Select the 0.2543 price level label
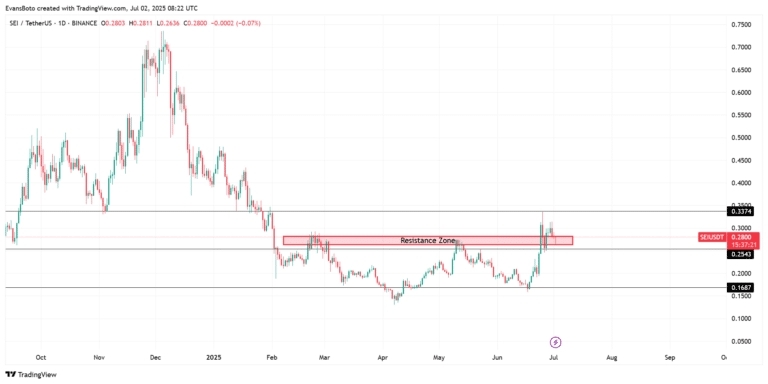The image size is (768, 384). tap(740, 255)
